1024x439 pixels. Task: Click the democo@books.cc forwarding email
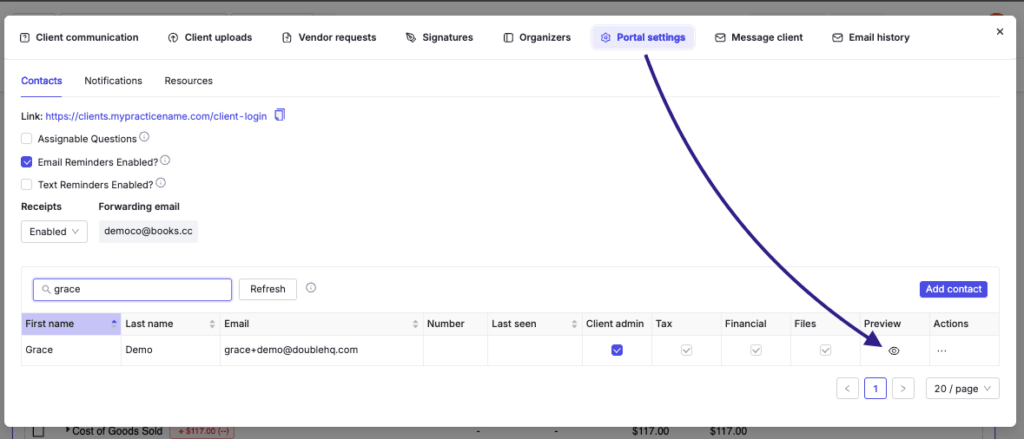pyautogui.click(x=148, y=231)
